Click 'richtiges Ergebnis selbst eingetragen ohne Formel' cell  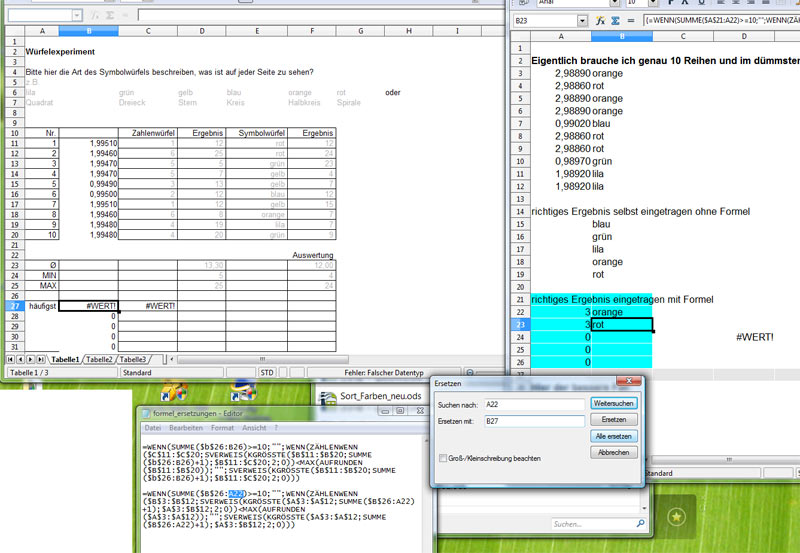pyautogui.click(x=640, y=211)
